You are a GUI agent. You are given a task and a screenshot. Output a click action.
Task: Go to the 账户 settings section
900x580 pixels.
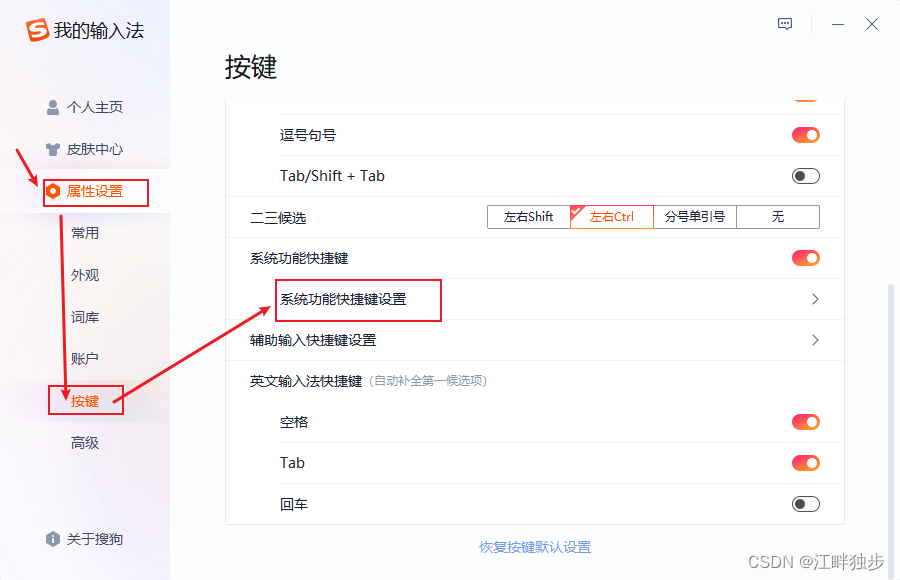tap(84, 358)
